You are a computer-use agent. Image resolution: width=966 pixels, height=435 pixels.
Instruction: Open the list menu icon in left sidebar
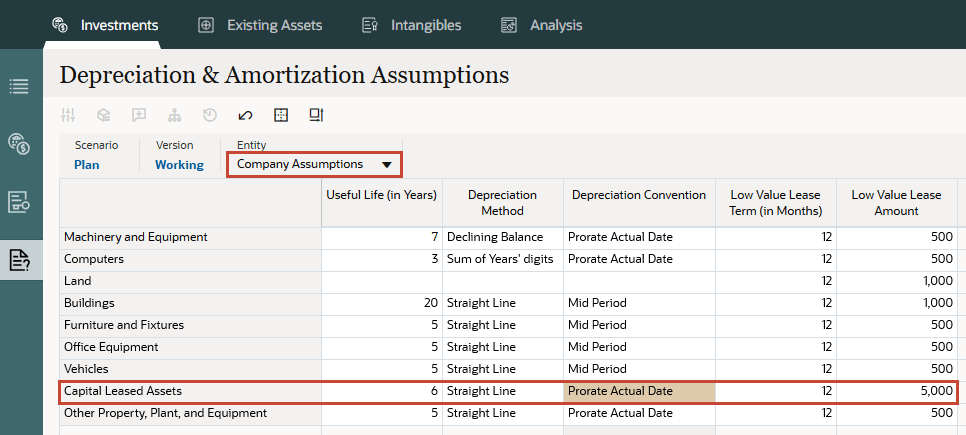click(x=19, y=86)
